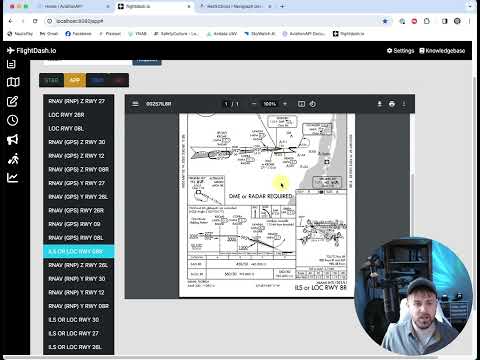The image size is (480, 360).
Task: Open the line chart sidebar icon
Action: (13, 177)
